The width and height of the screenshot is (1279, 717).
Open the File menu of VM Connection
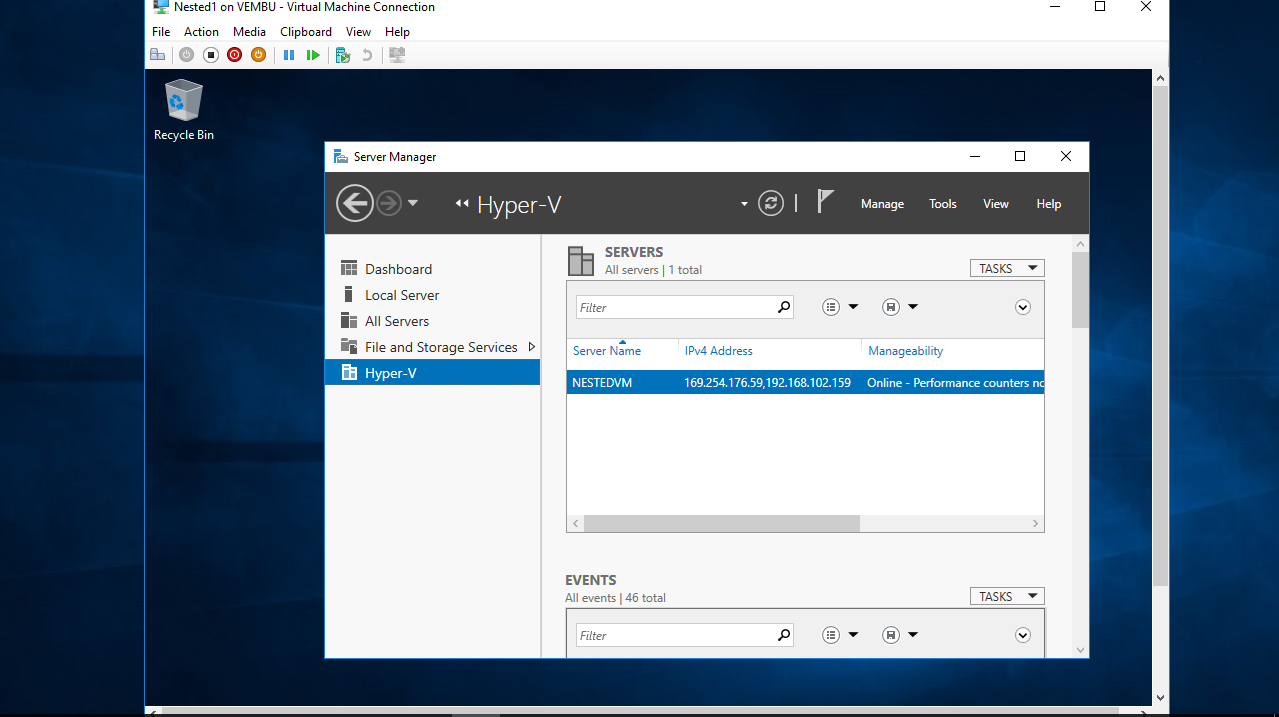click(x=161, y=32)
